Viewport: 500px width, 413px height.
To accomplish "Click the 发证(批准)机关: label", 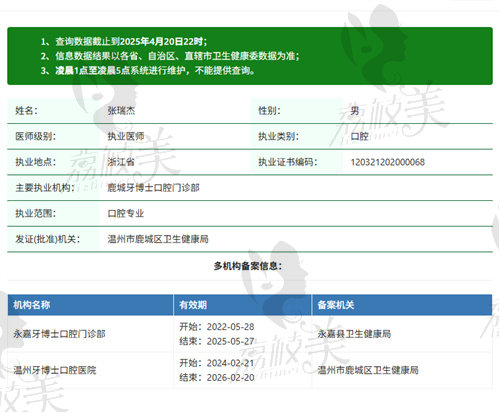I will point(48,239).
